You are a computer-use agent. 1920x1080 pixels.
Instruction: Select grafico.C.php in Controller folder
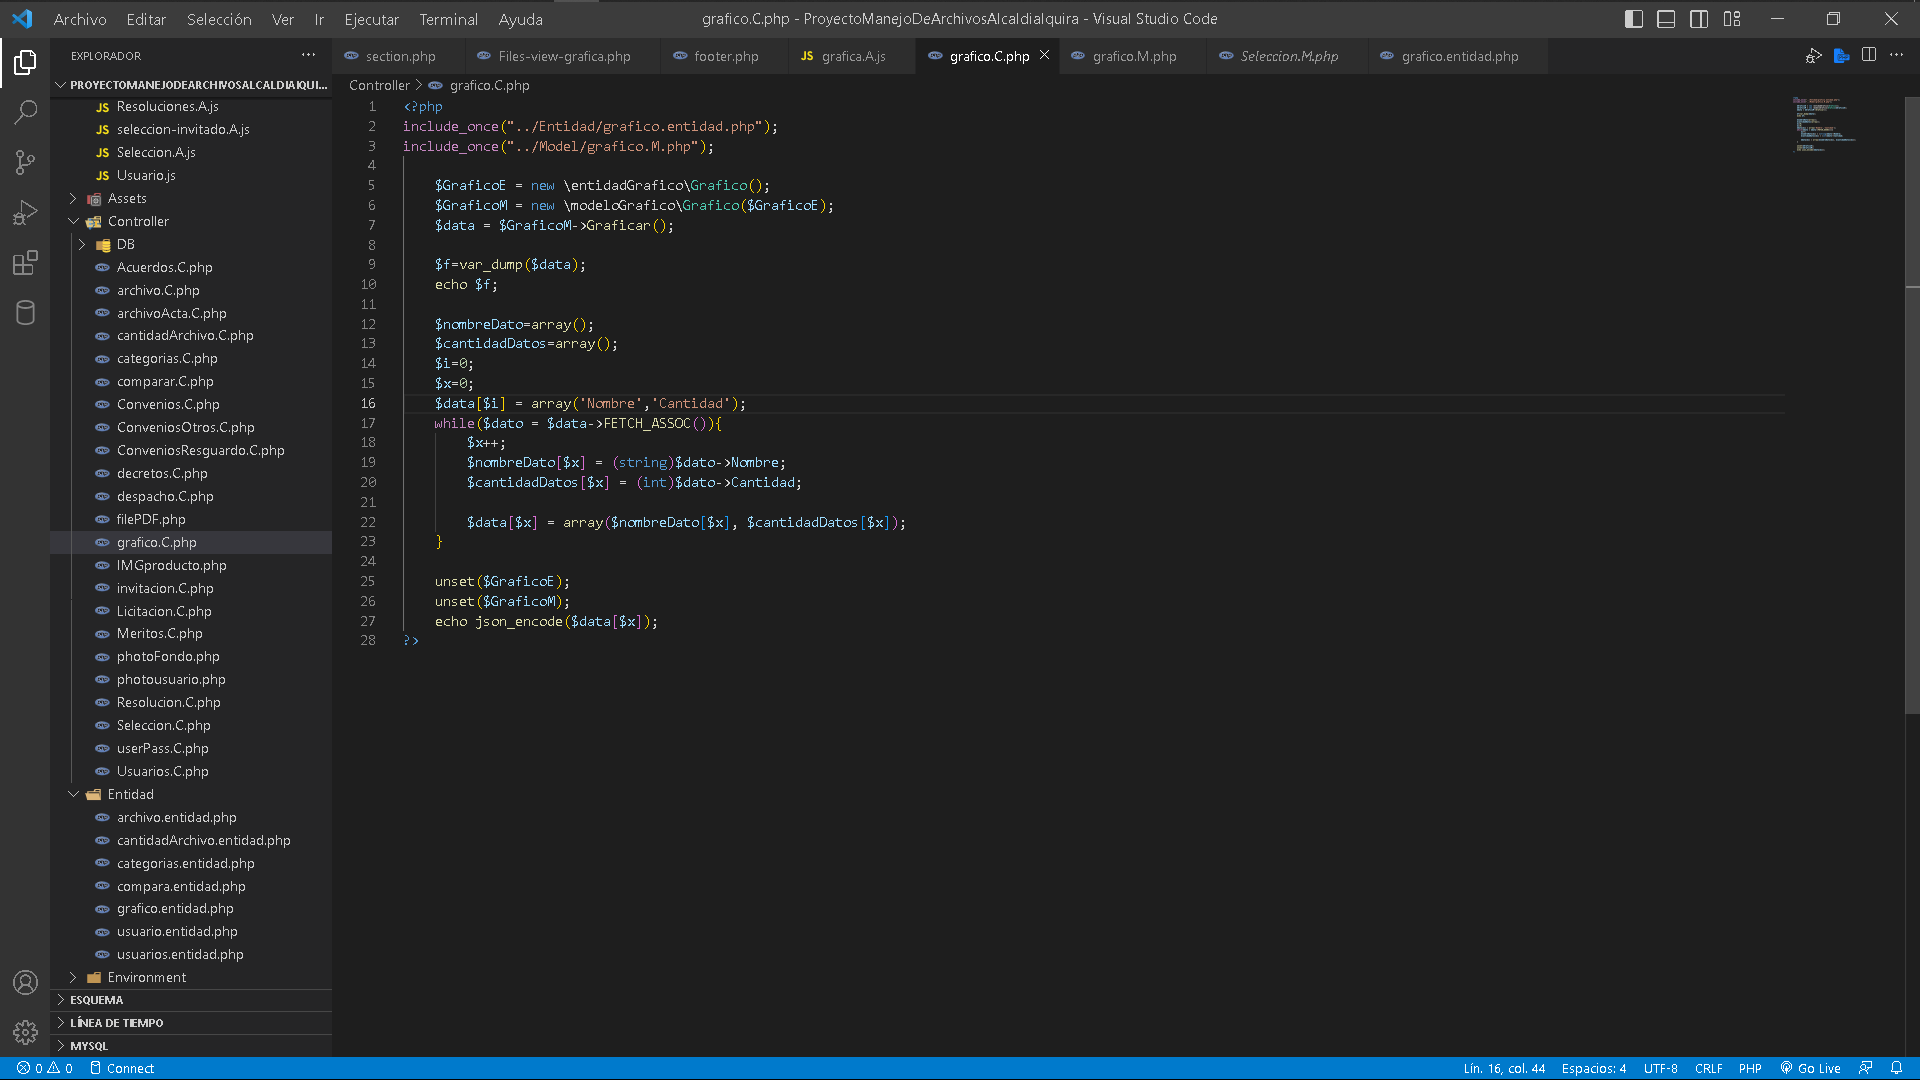pyautogui.click(x=156, y=542)
